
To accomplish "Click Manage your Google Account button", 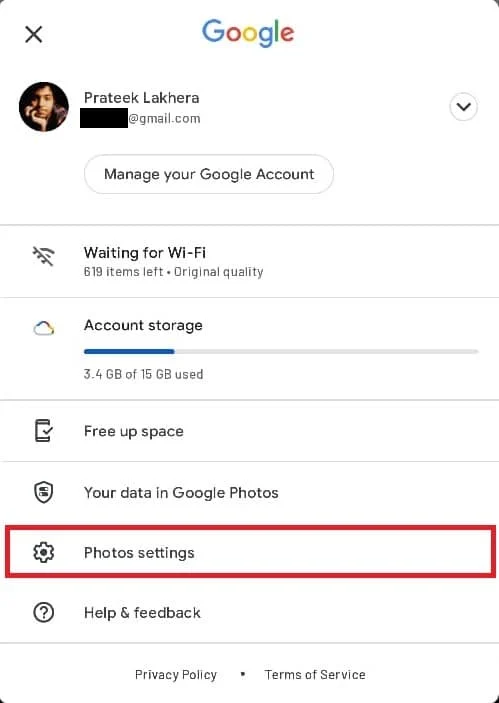I will coord(208,174).
